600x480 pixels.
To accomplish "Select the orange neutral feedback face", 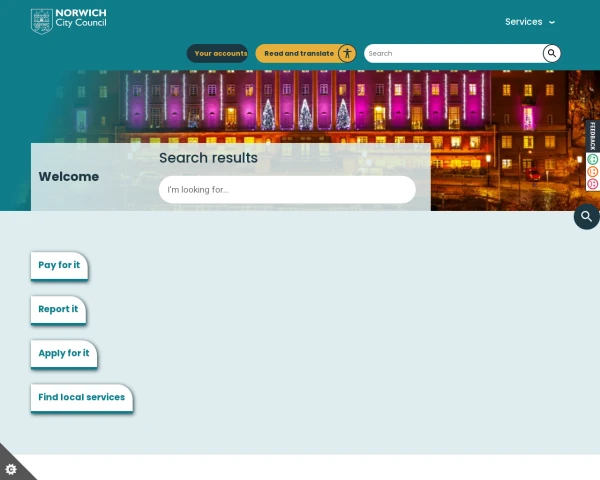I will [592, 171].
